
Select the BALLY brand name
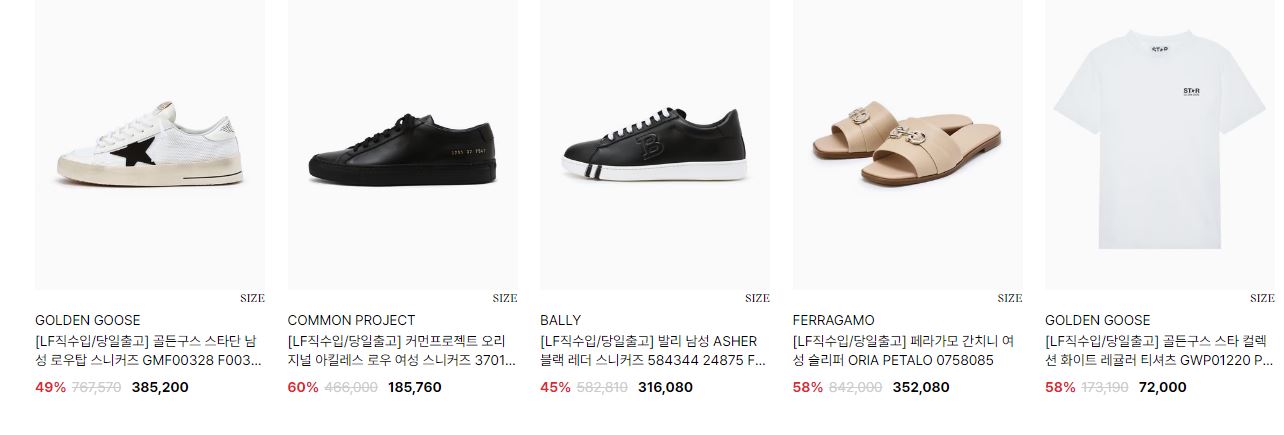[x=560, y=321]
